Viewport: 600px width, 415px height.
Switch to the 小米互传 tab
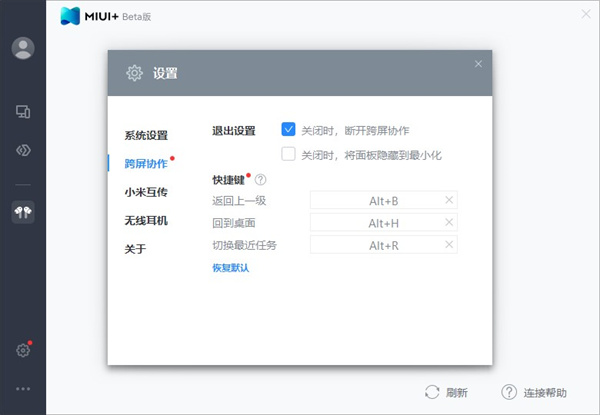tap(146, 192)
